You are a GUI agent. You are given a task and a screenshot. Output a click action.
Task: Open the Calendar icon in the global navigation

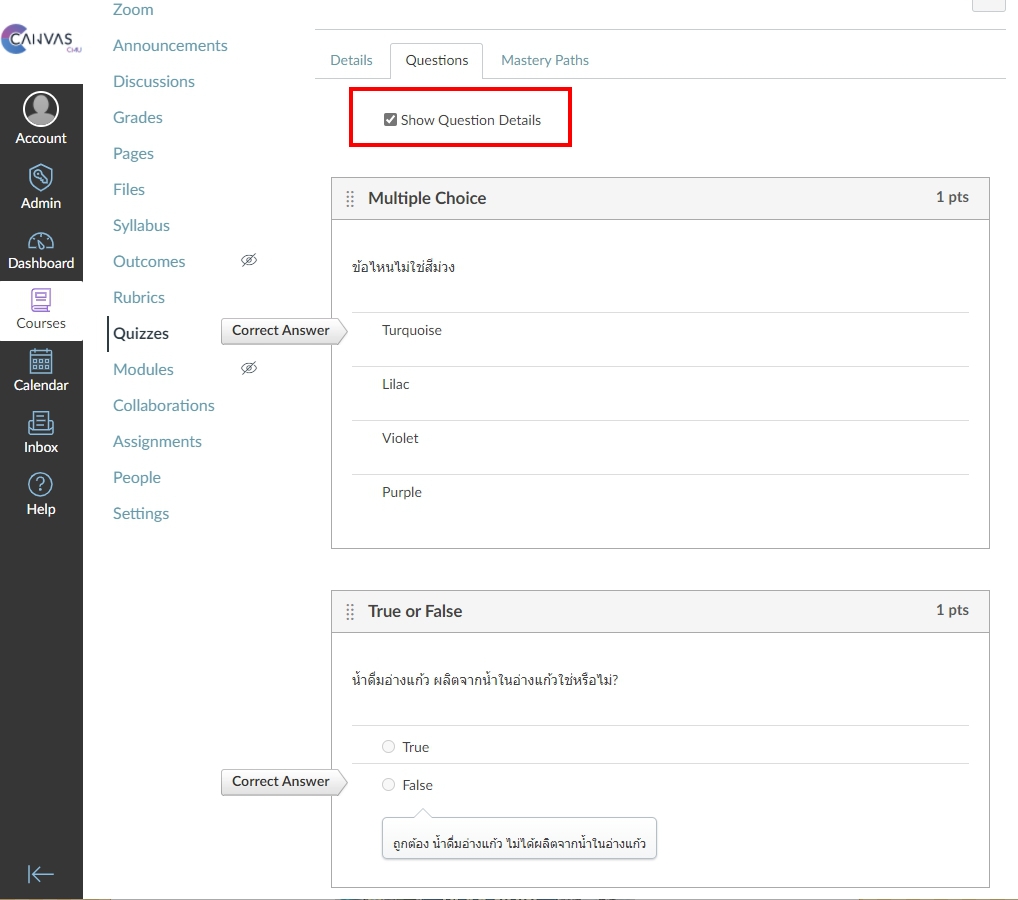click(41, 361)
